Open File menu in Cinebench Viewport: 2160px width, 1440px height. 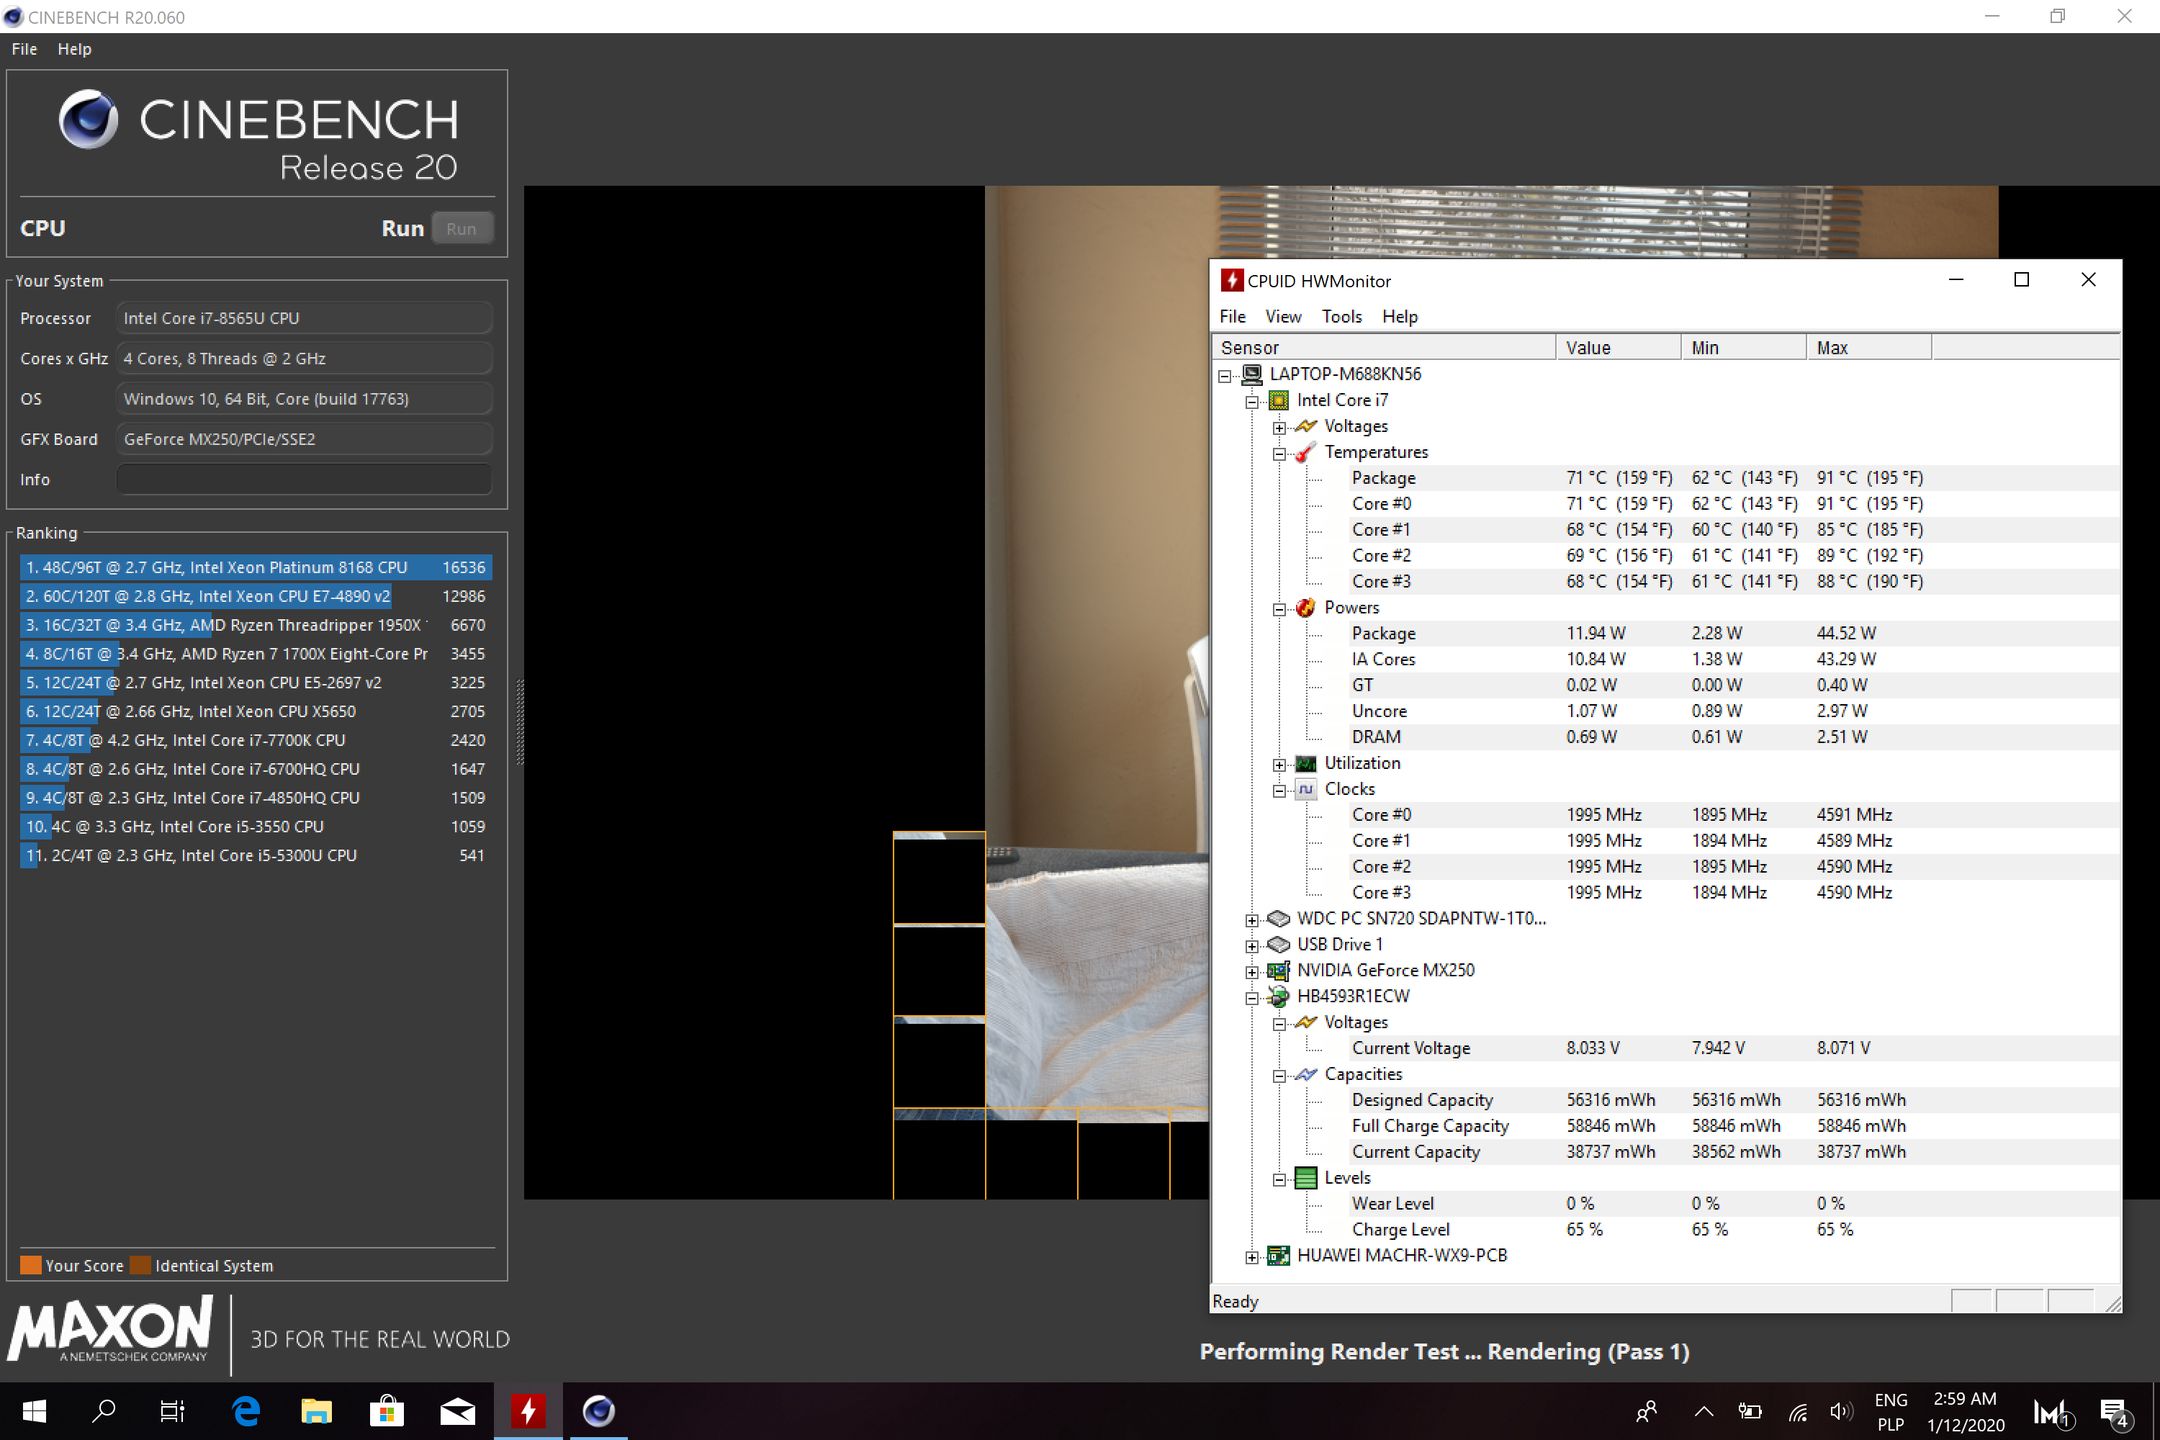pos(24,49)
